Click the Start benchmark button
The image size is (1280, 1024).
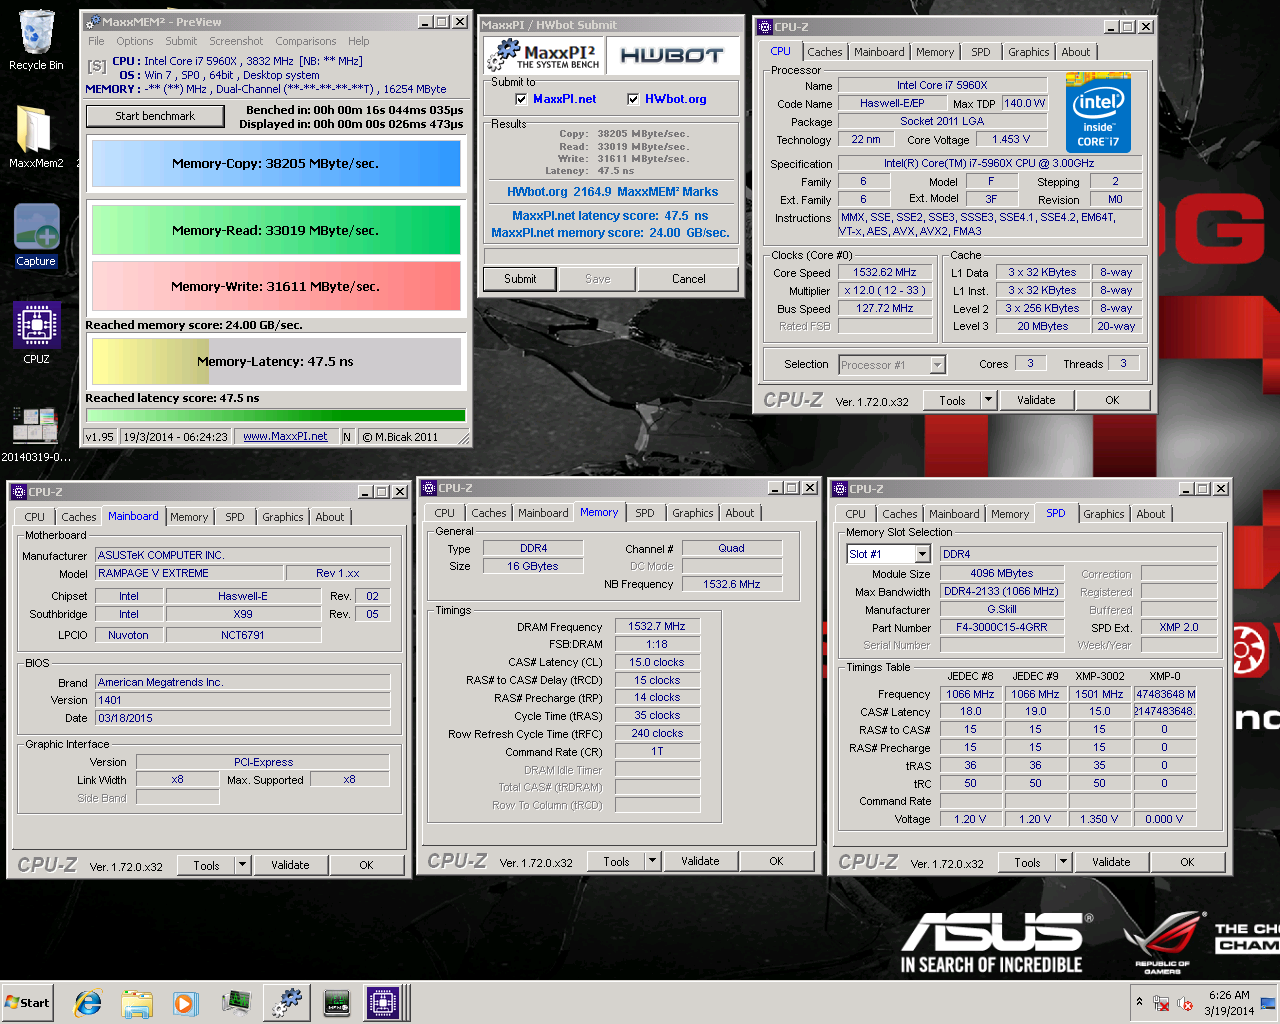click(x=155, y=116)
